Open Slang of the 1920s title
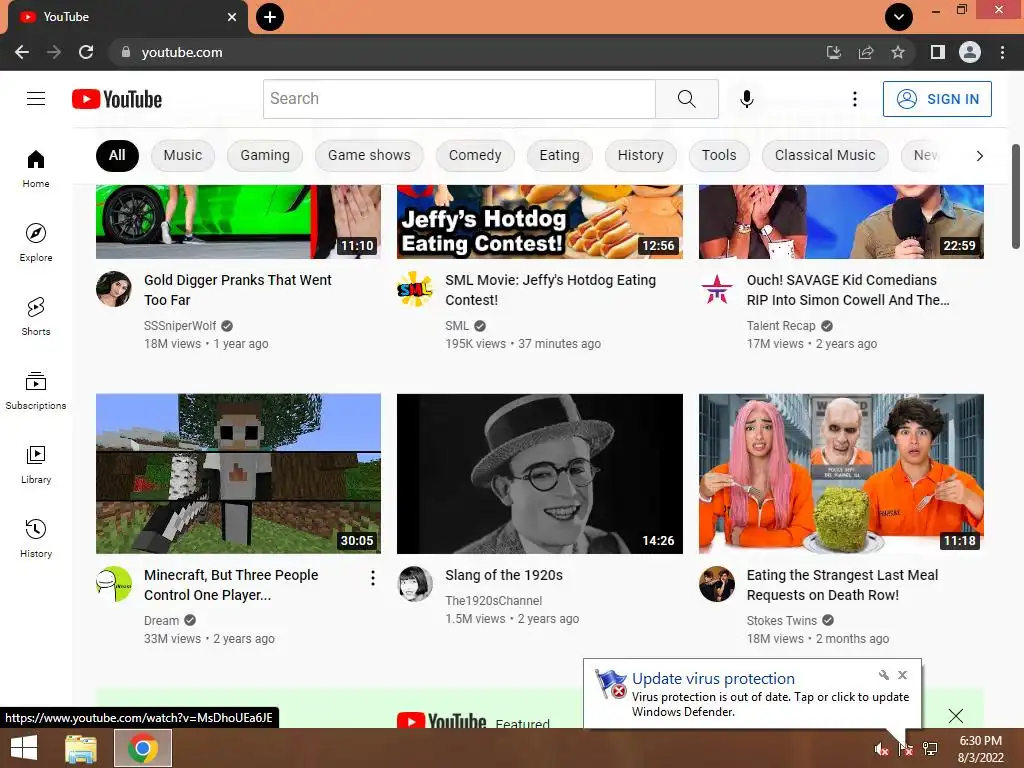The width and height of the screenshot is (1024, 768). coord(504,575)
